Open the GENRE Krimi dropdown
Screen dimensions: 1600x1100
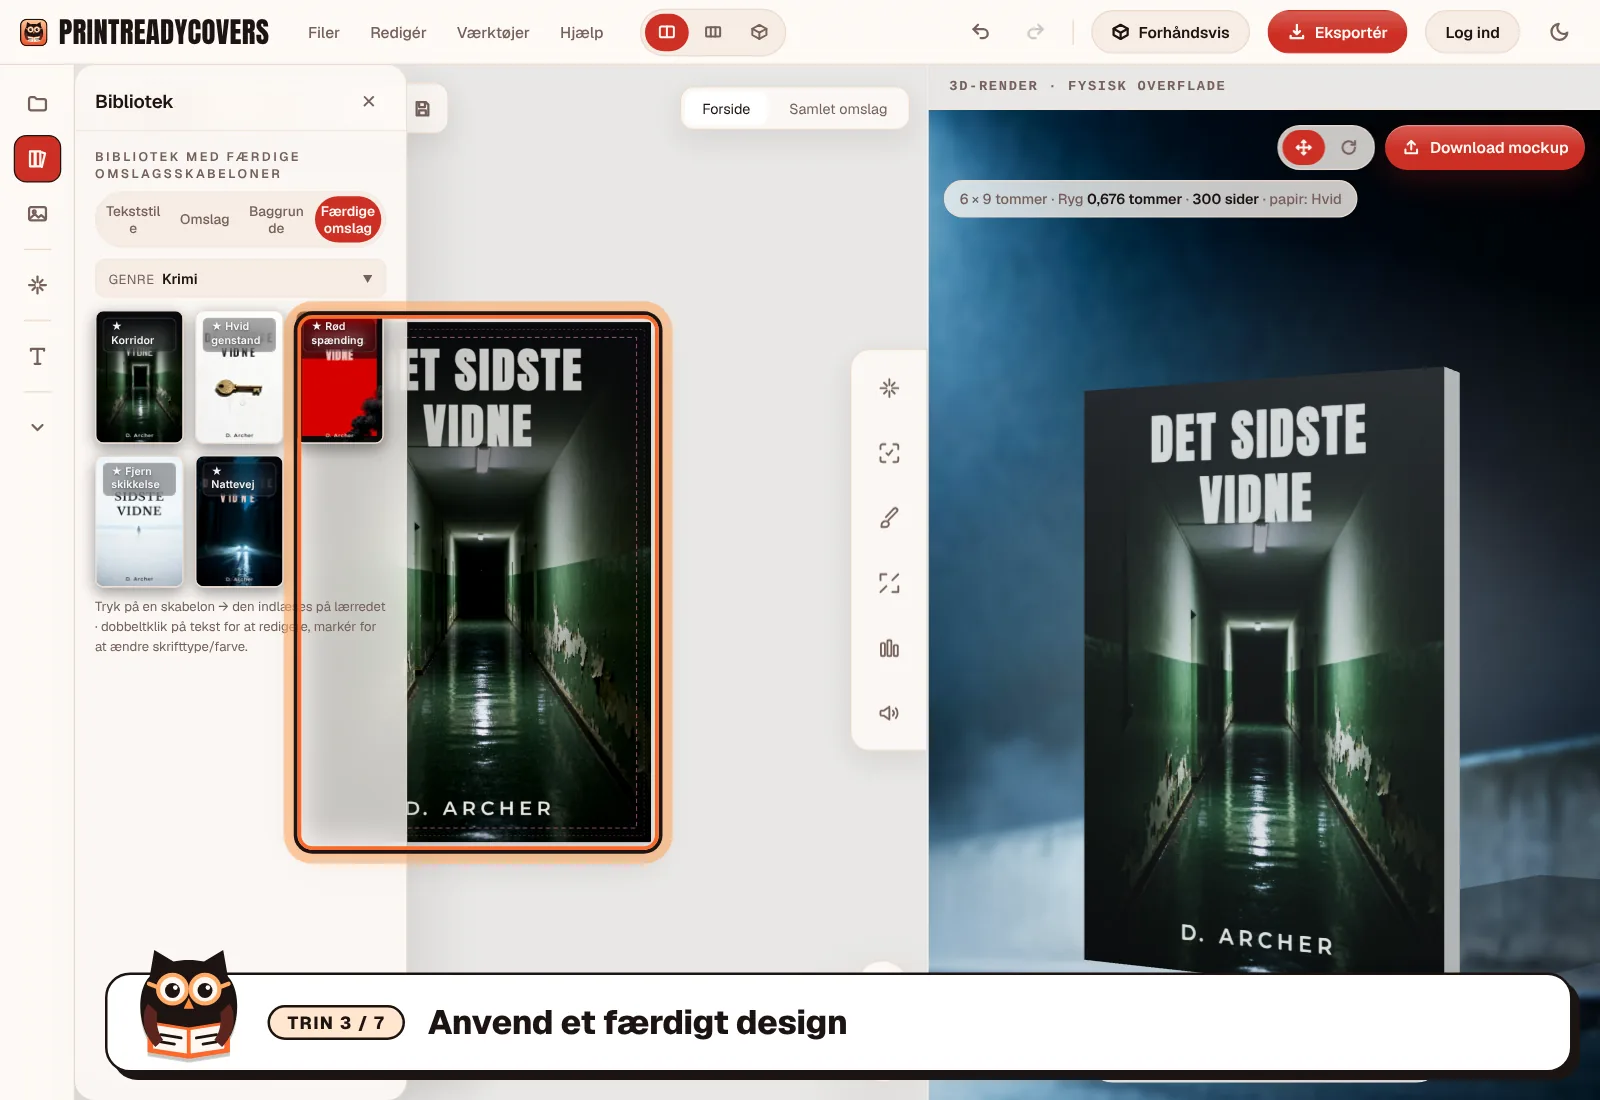[x=241, y=279]
